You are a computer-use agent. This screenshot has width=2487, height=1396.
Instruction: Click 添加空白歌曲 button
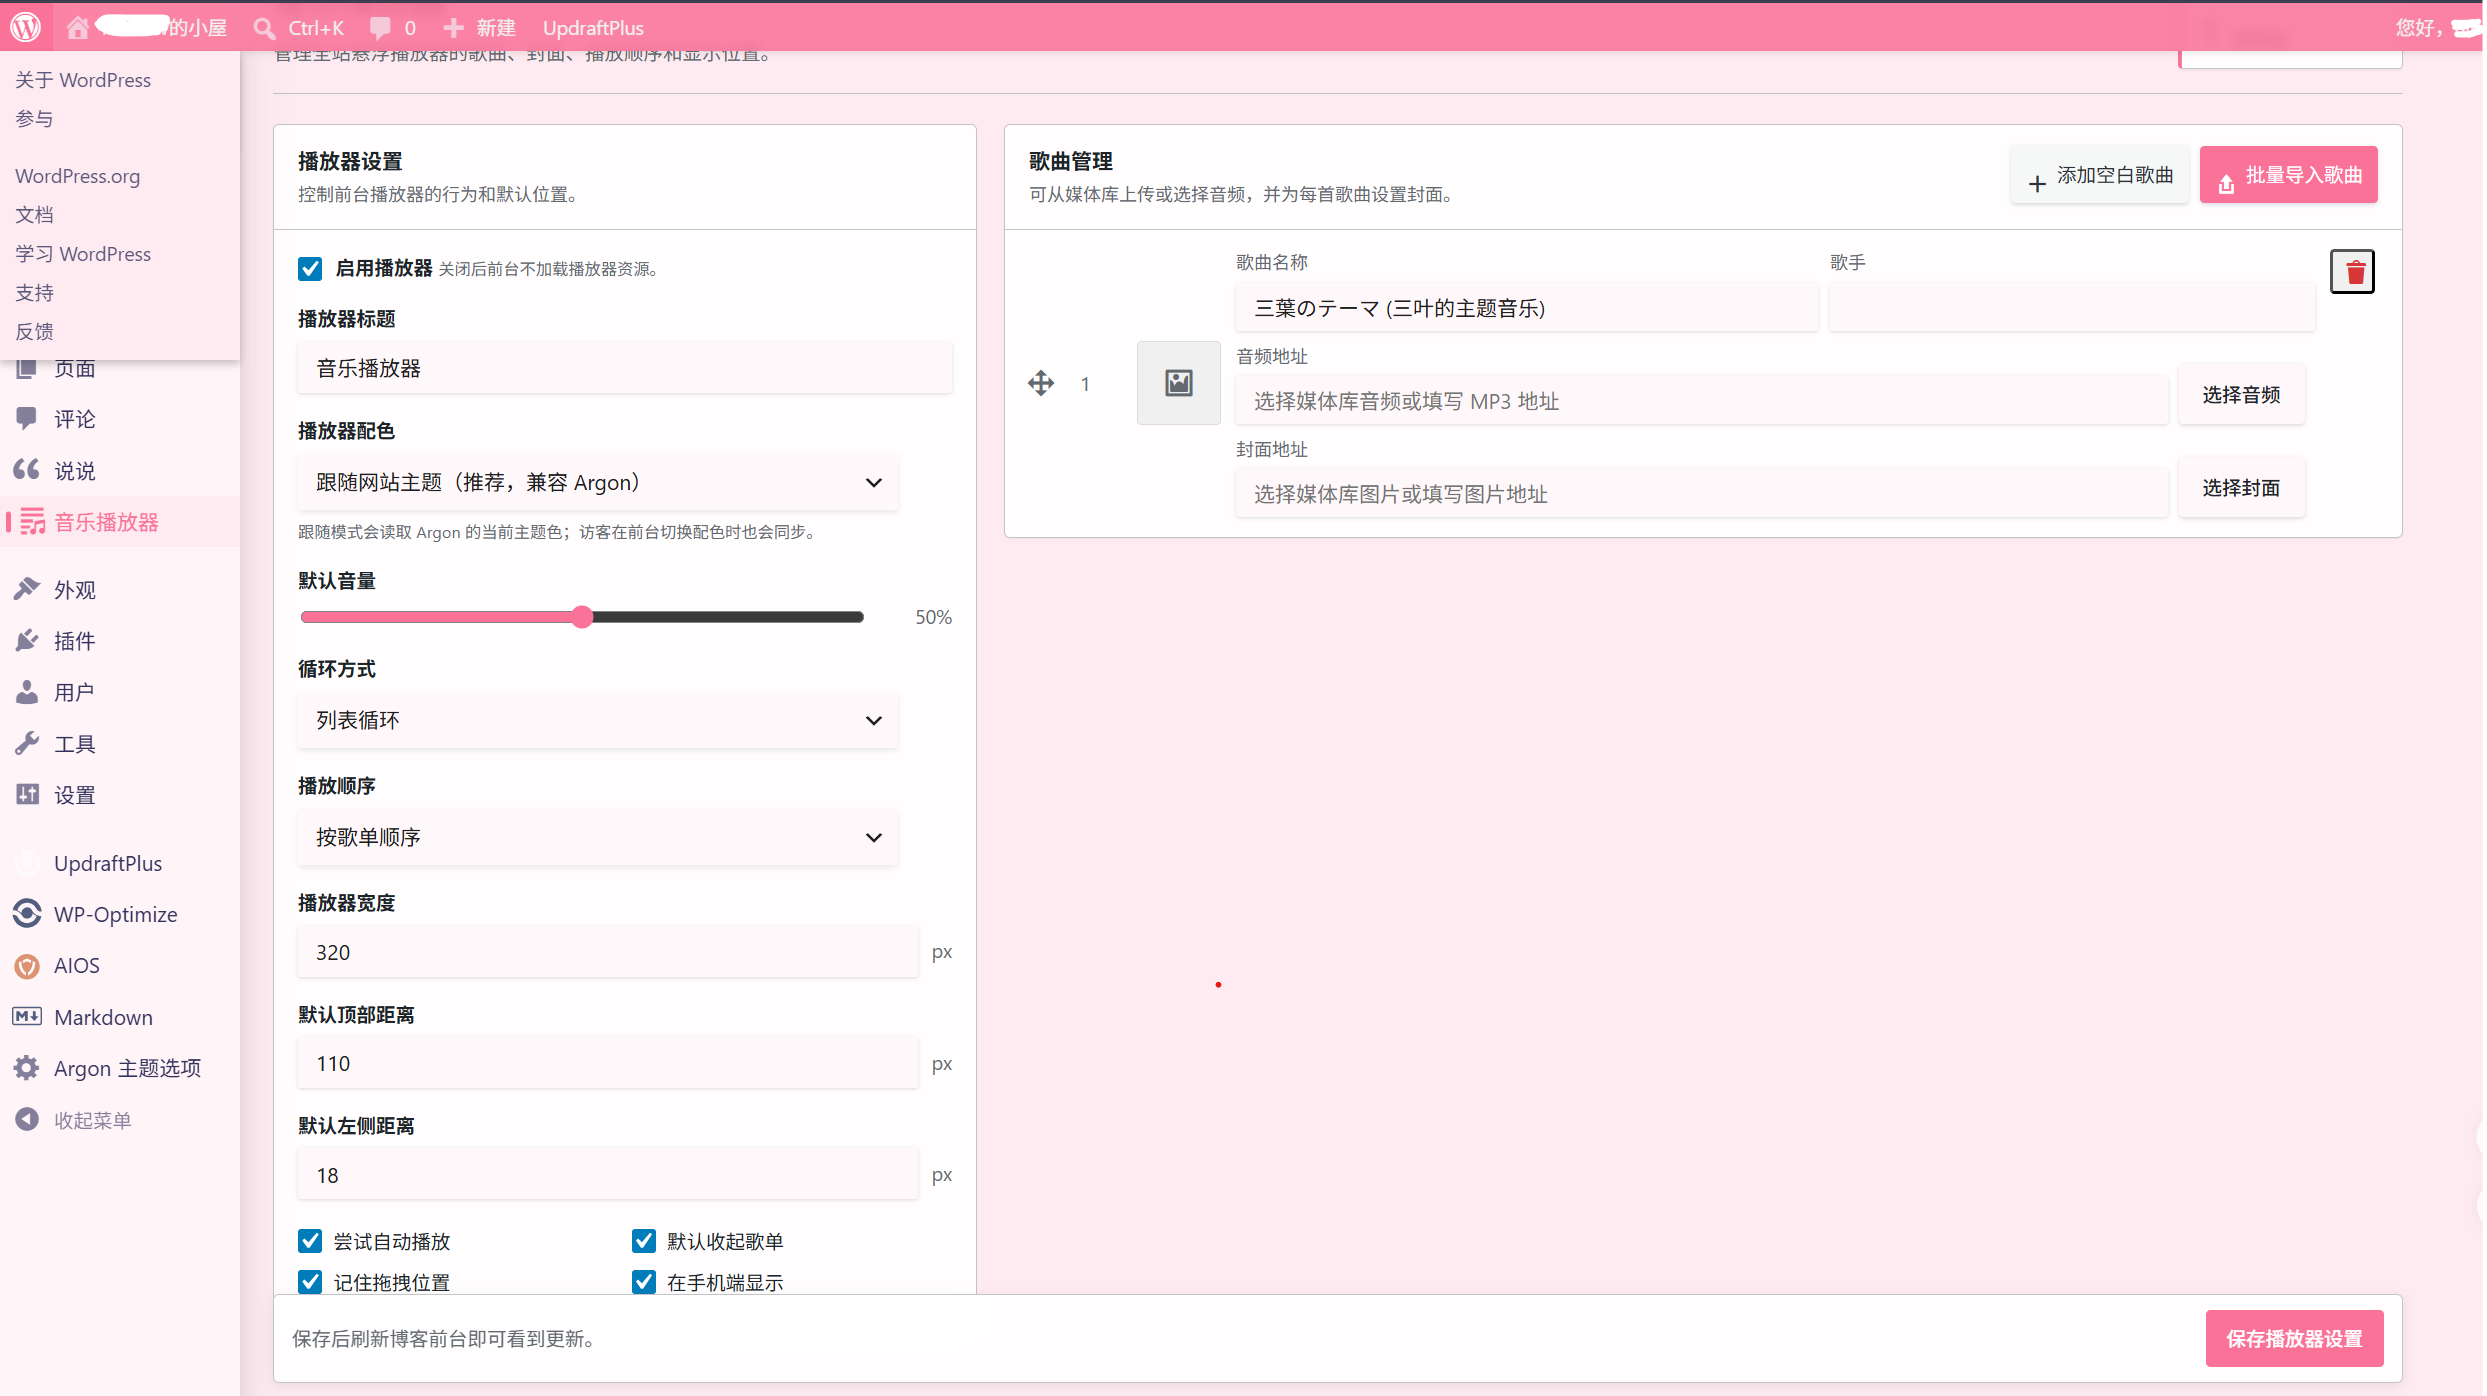coord(2100,175)
